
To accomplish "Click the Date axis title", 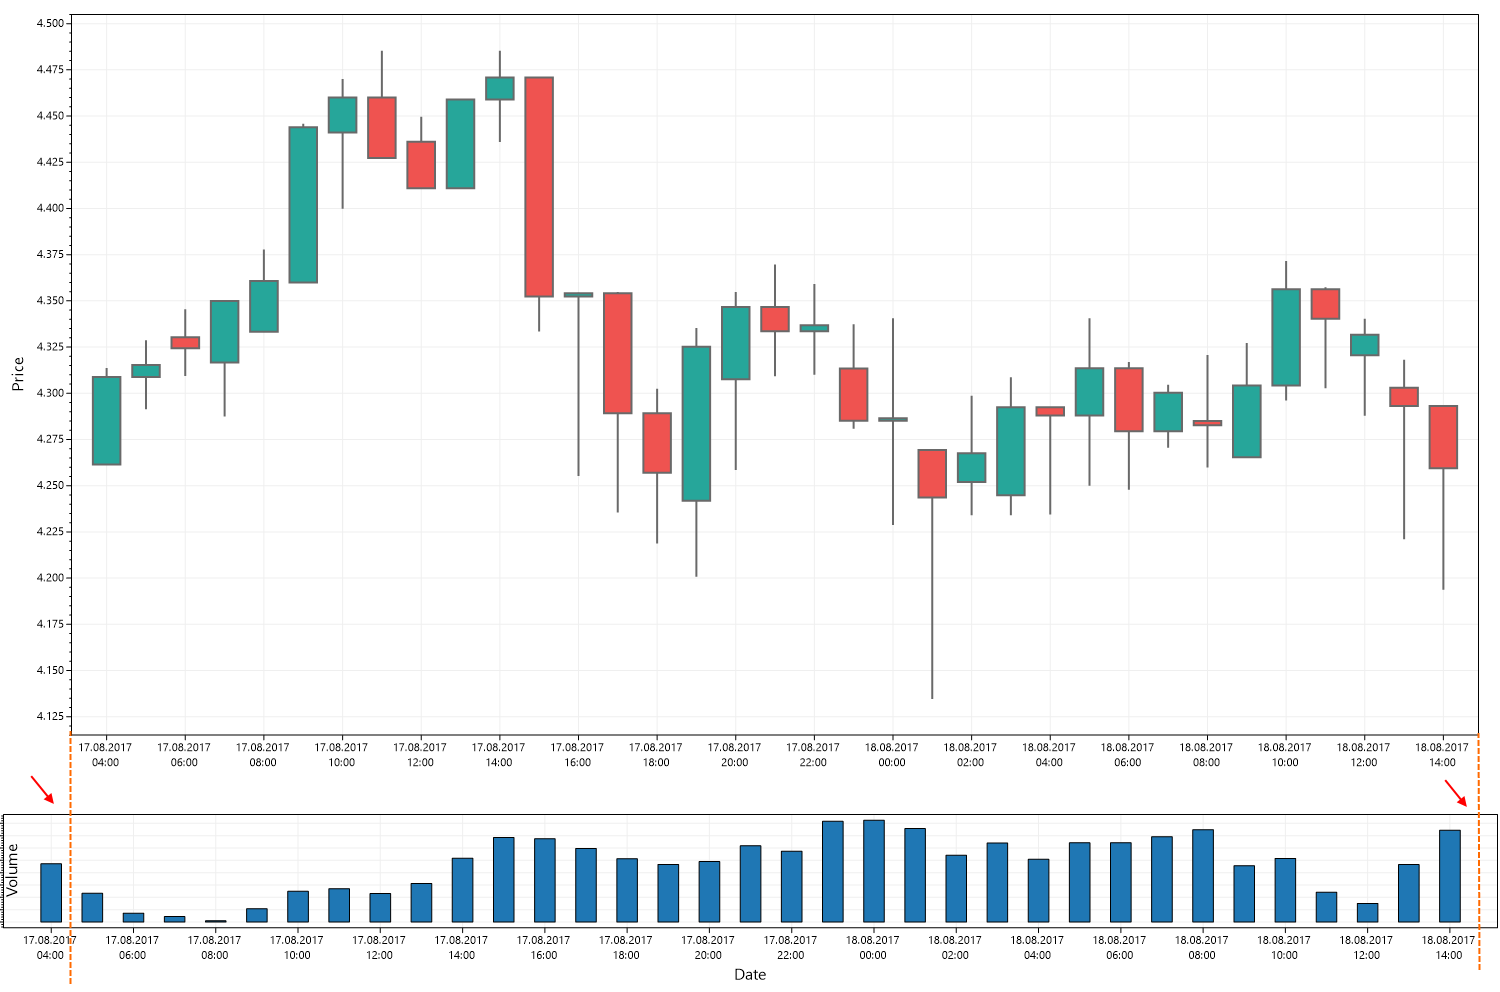I will pyautogui.click(x=750, y=975).
